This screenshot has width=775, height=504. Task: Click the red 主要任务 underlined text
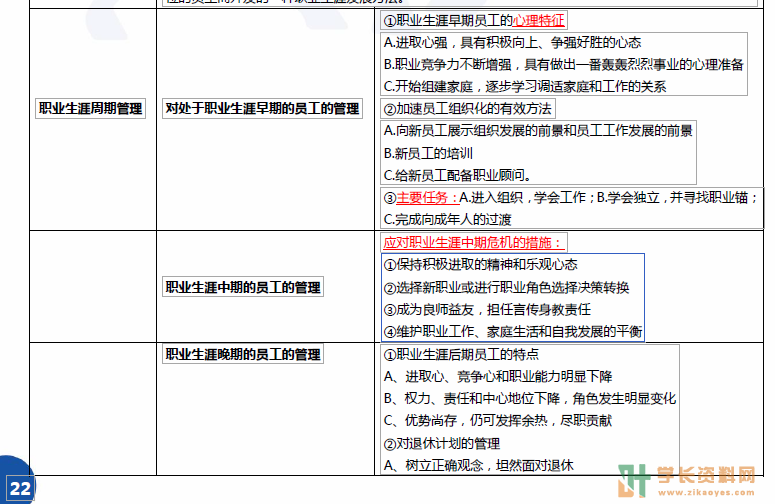point(427,198)
